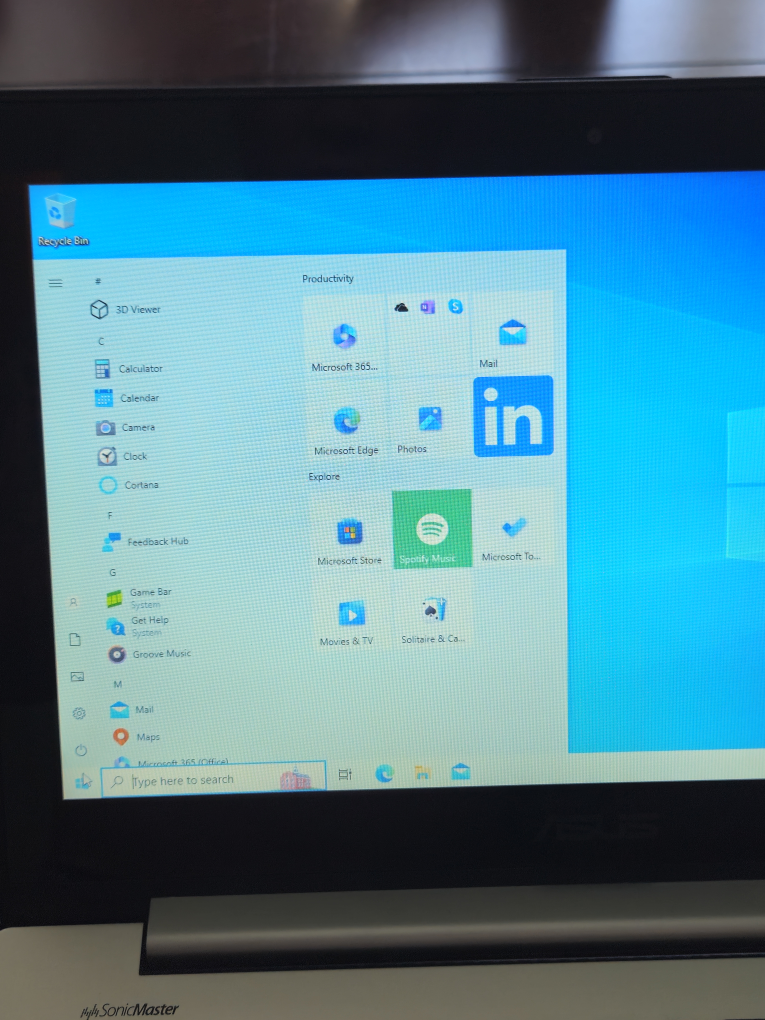Open Microsoft 365 (Office) in app list
This screenshot has width=765, height=1020.
(x=171, y=761)
